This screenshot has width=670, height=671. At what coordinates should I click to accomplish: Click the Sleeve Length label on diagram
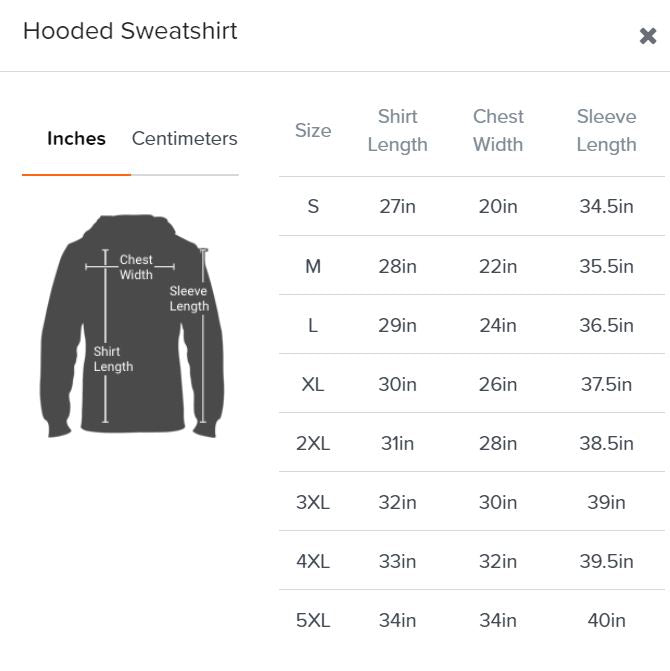pyautogui.click(x=188, y=299)
